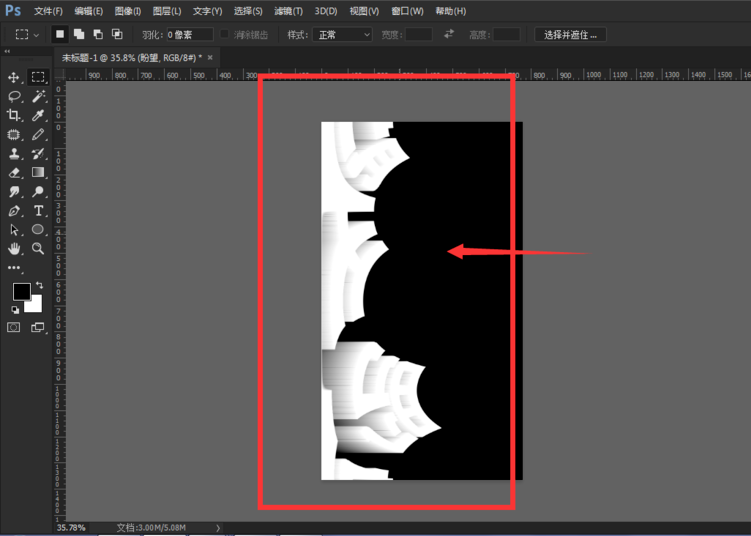Viewport: 751px width, 536px height.
Task: Select the Pen tool
Action: point(14,211)
